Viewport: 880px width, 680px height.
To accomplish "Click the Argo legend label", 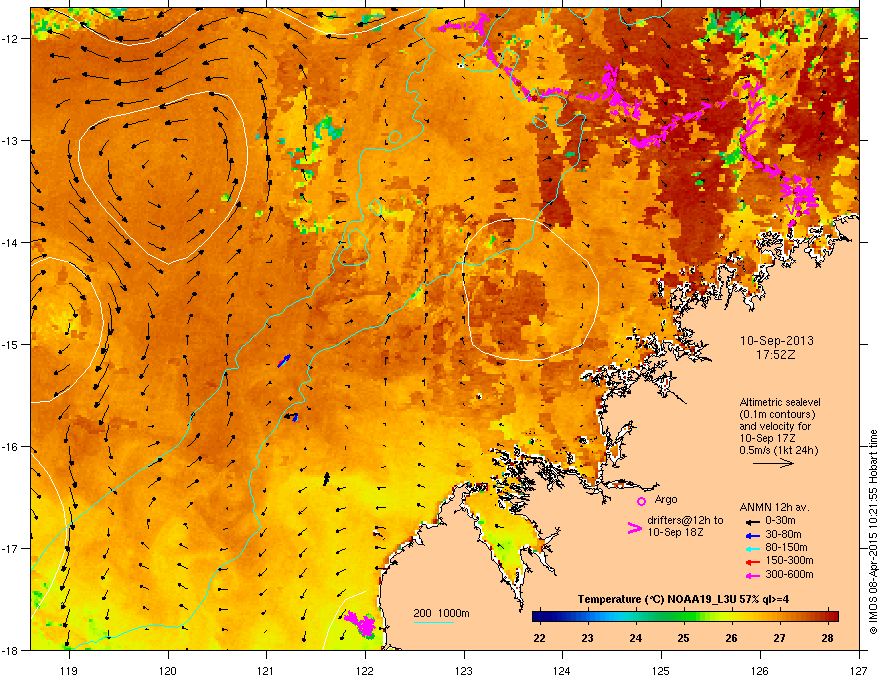I will (666, 499).
